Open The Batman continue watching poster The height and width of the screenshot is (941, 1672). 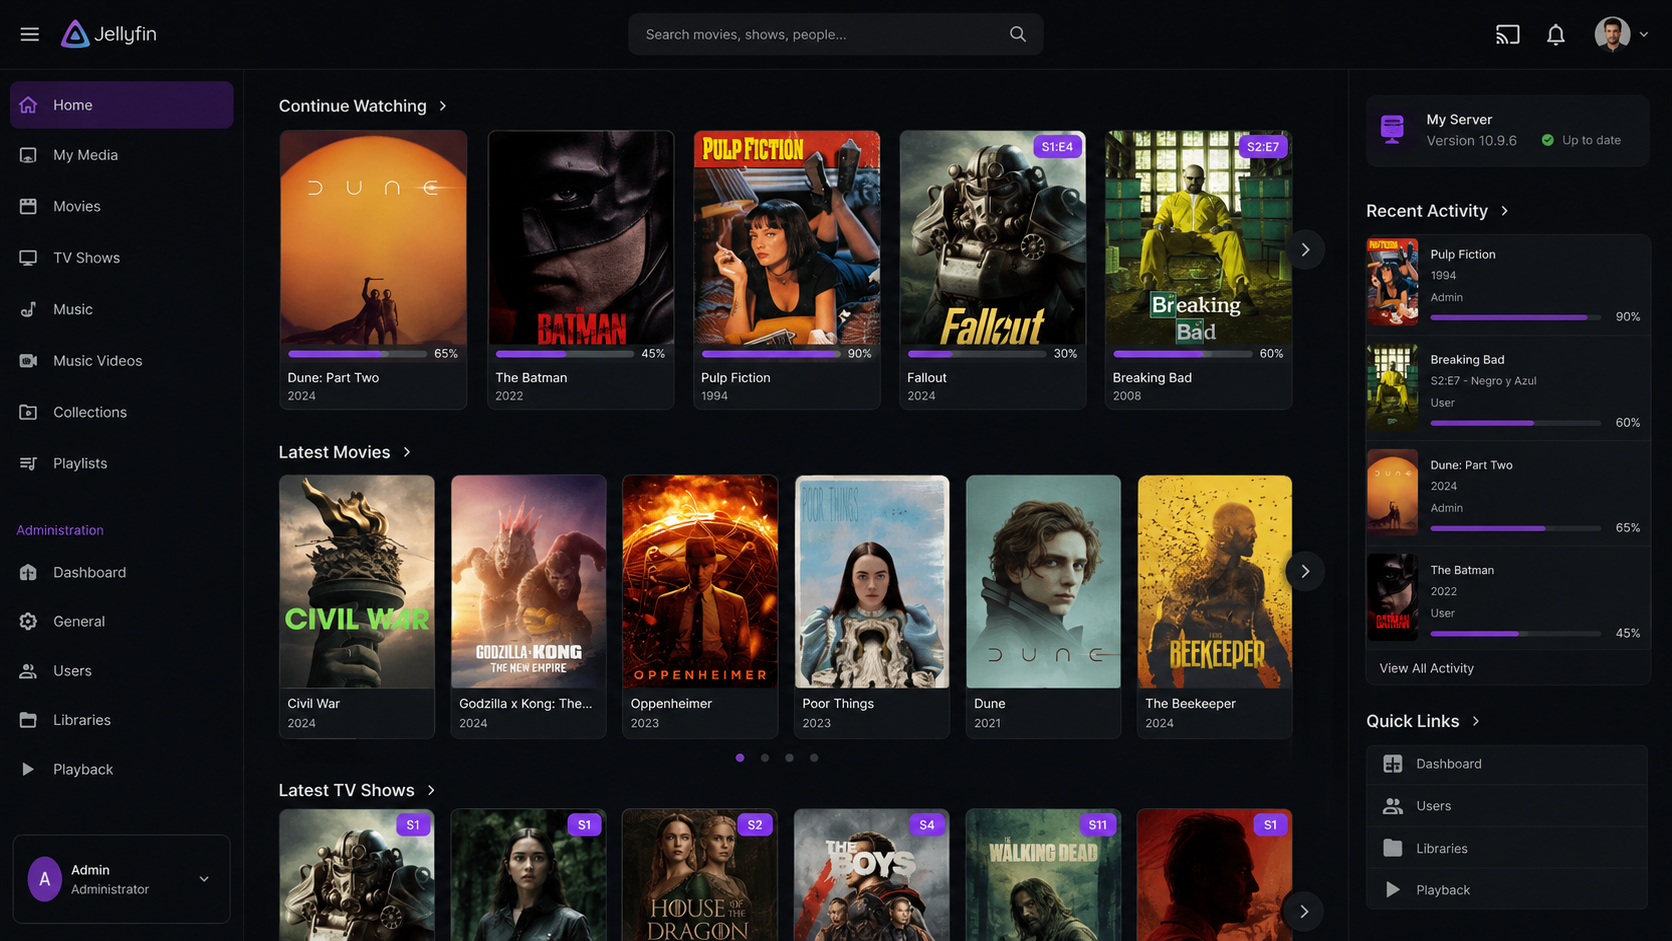click(581, 238)
